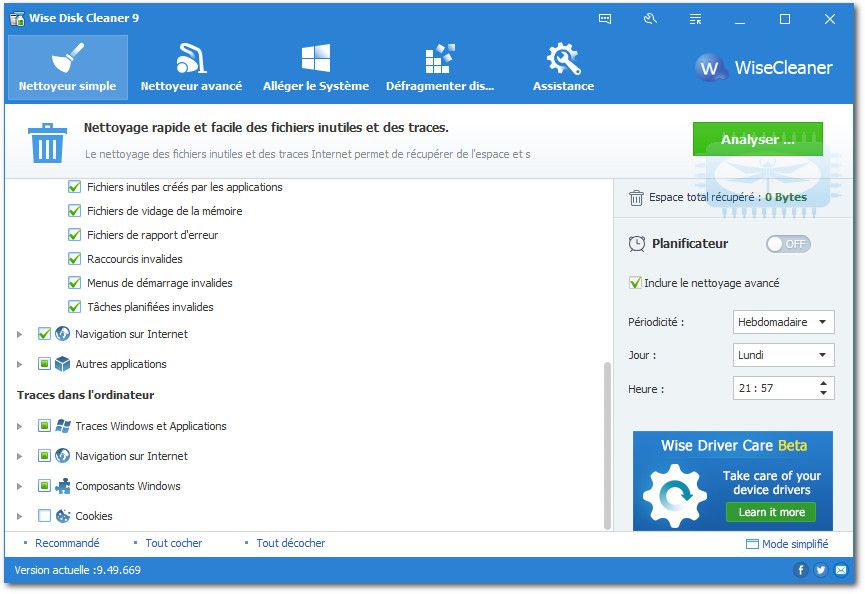
Task: Click Version actuelle :9.49.669 status text
Action: point(78,570)
